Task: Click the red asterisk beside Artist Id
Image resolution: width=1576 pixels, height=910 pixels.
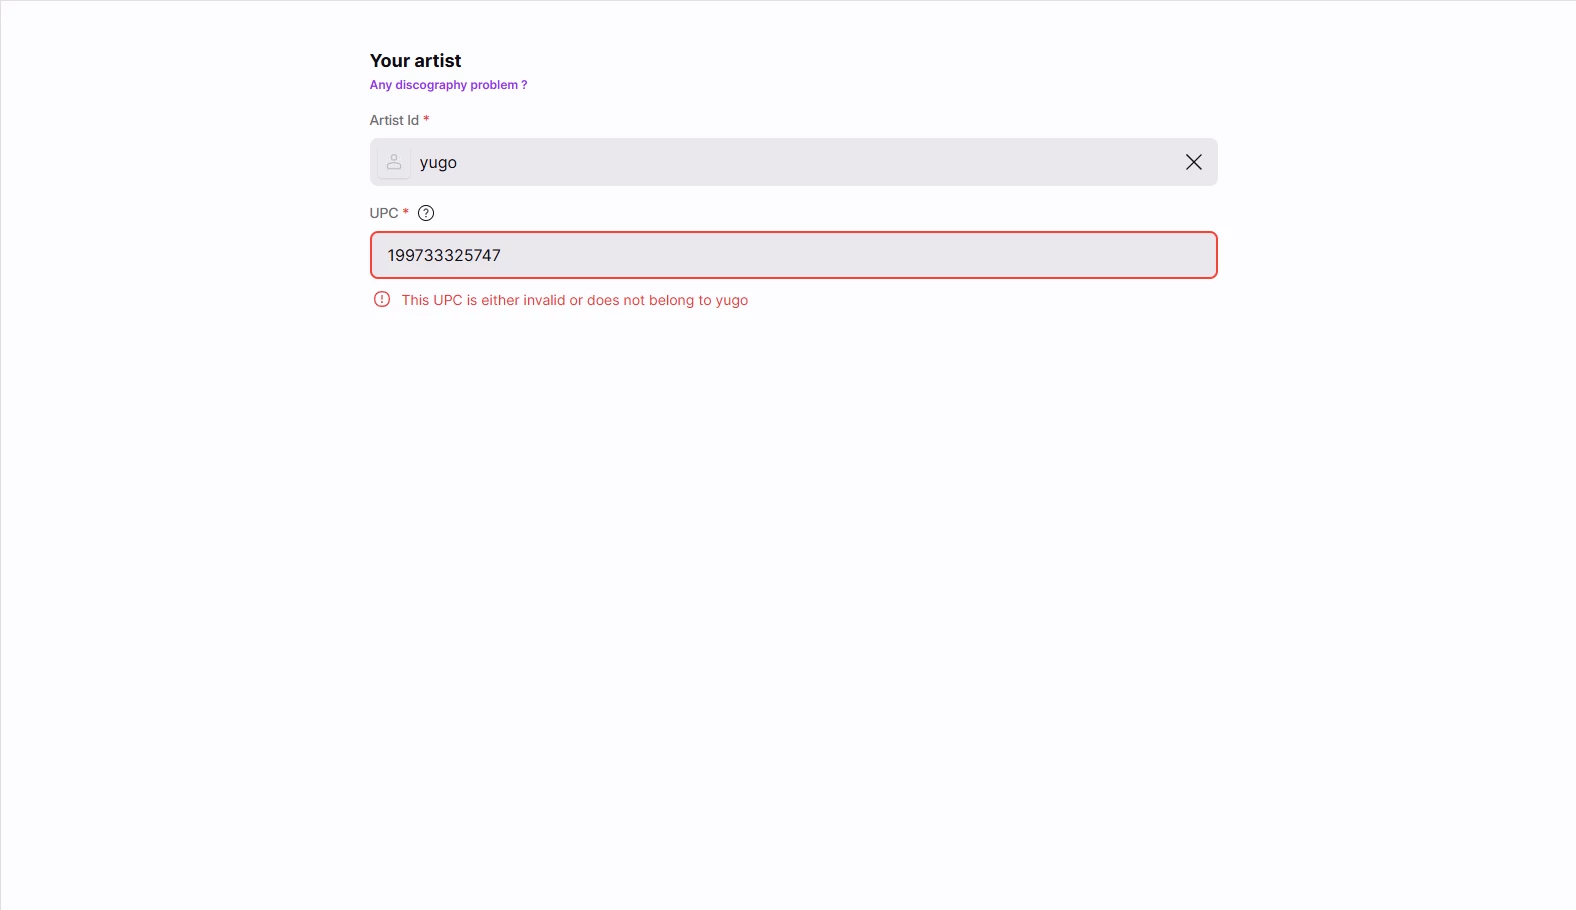Action: point(426,119)
